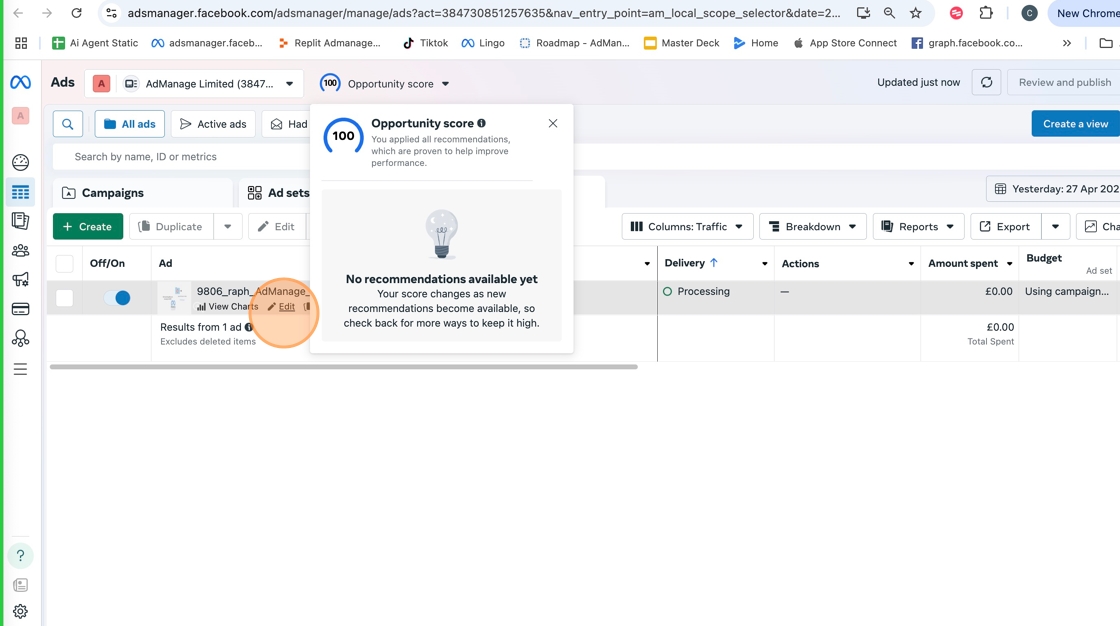Open the Account overview gauge icon
Screen dimensions: 1120x626
coord(20,162)
